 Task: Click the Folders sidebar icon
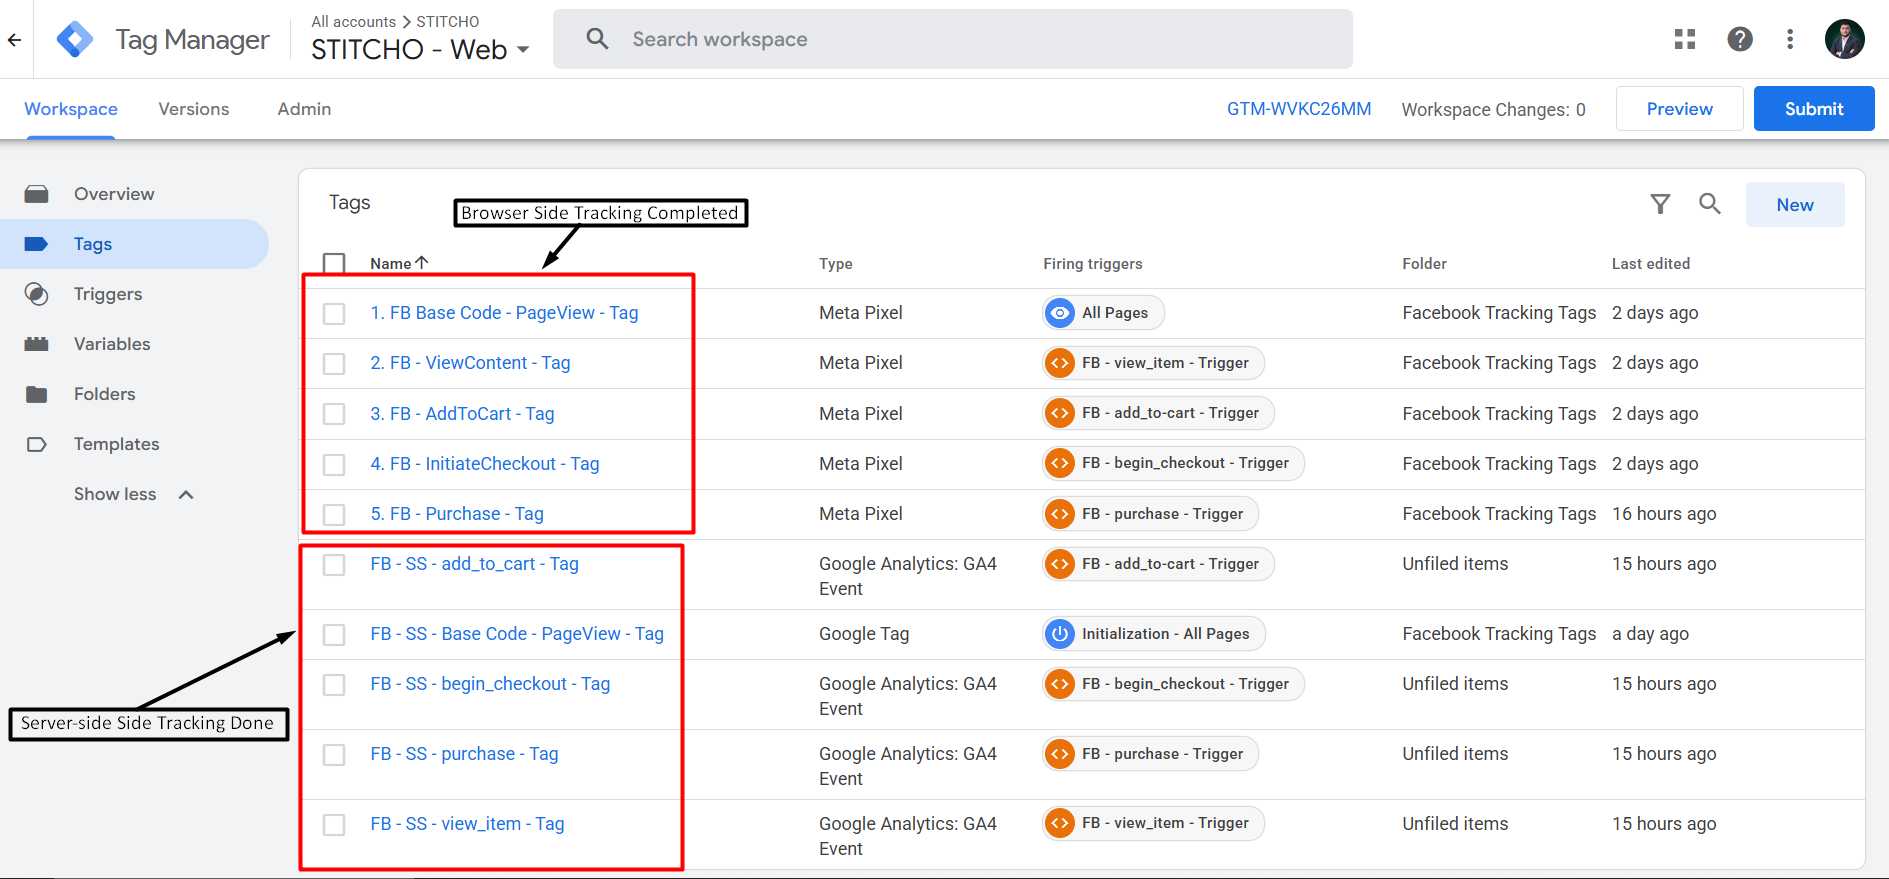click(x=37, y=394)
